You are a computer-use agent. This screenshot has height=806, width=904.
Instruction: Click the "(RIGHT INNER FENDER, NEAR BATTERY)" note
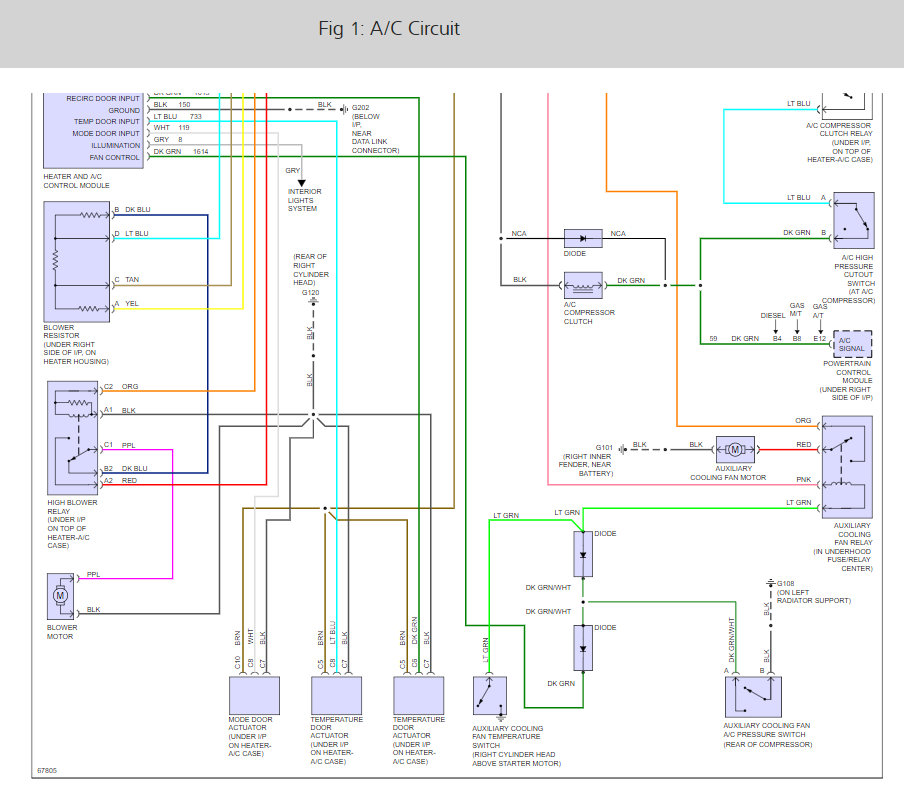point(586,465)
